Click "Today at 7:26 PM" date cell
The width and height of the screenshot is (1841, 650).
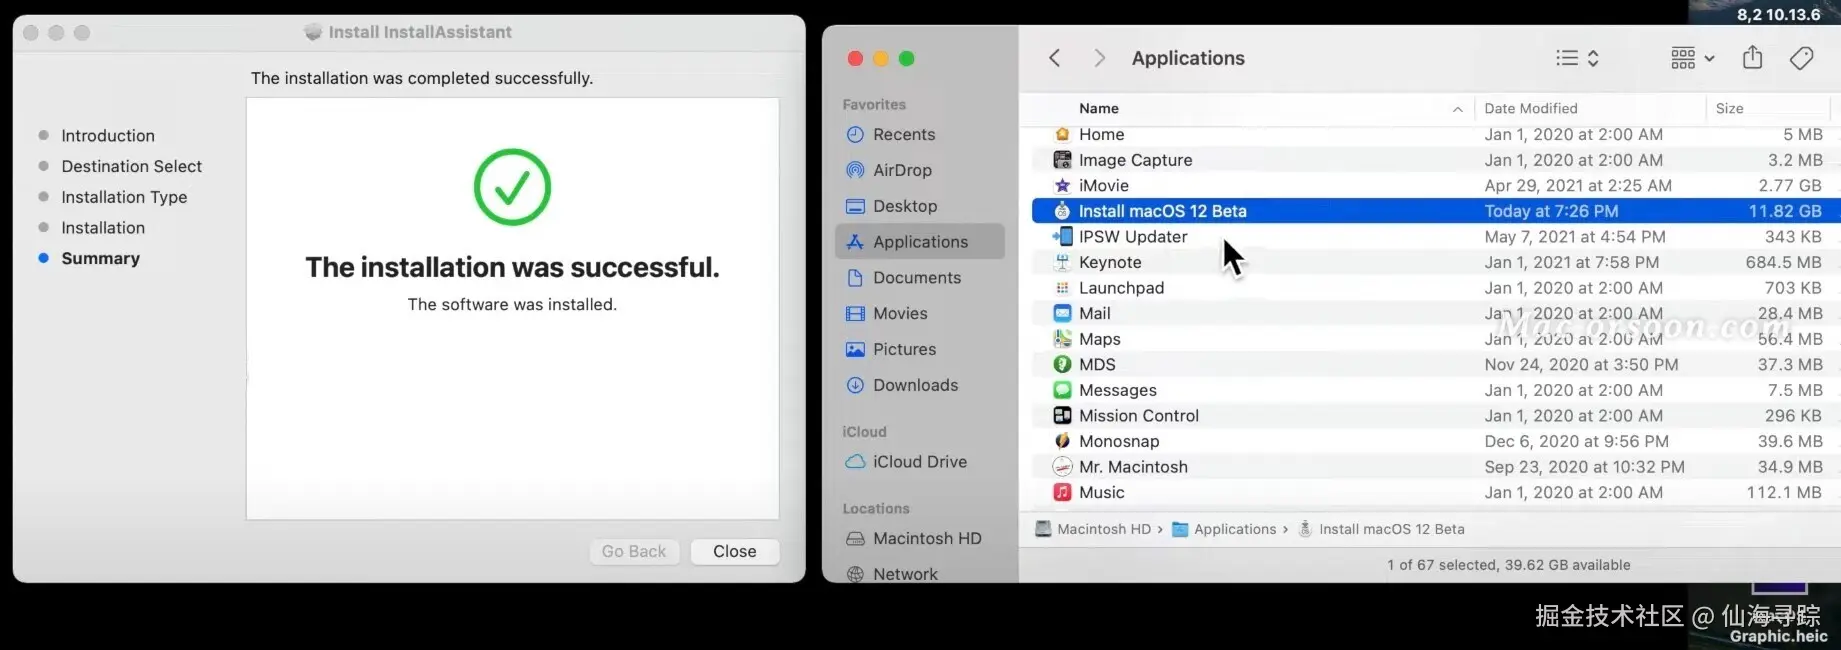pos(1551,211)
